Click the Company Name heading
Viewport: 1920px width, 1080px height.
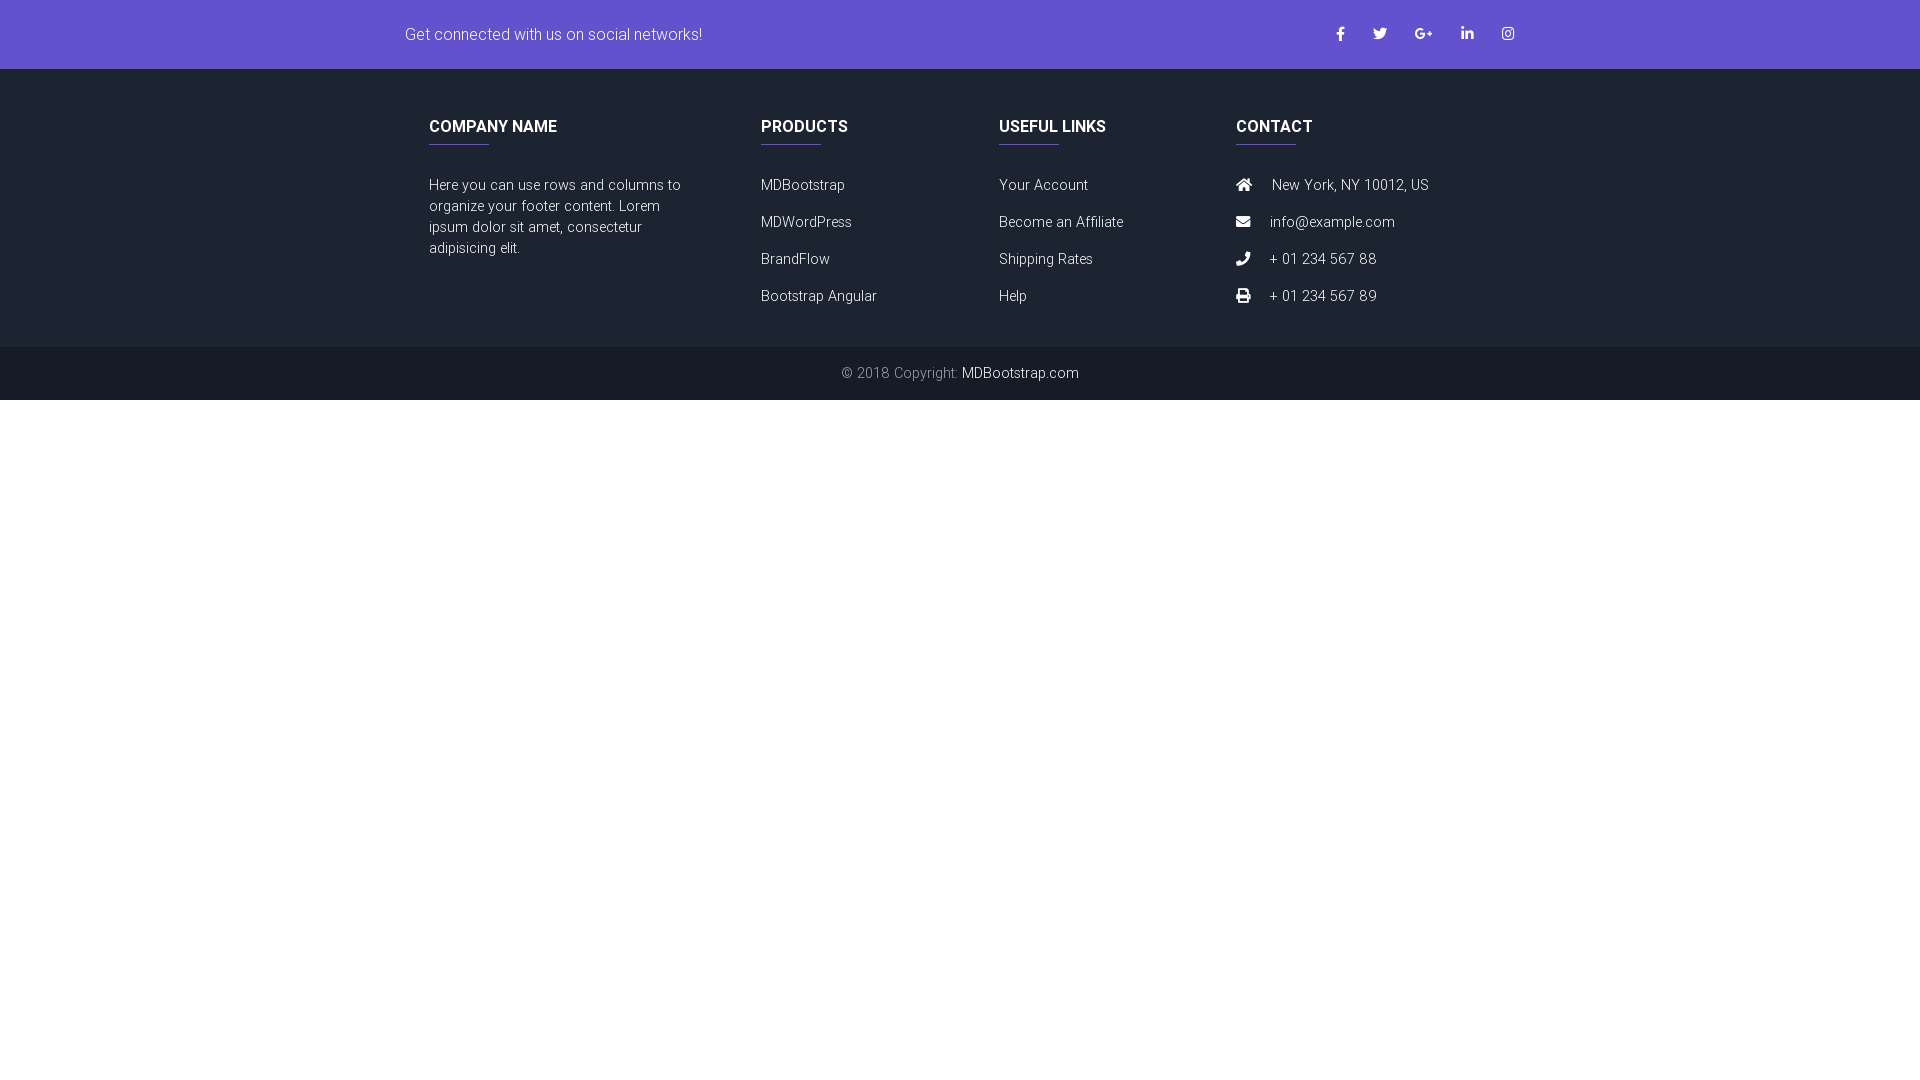tap(492, 127)
